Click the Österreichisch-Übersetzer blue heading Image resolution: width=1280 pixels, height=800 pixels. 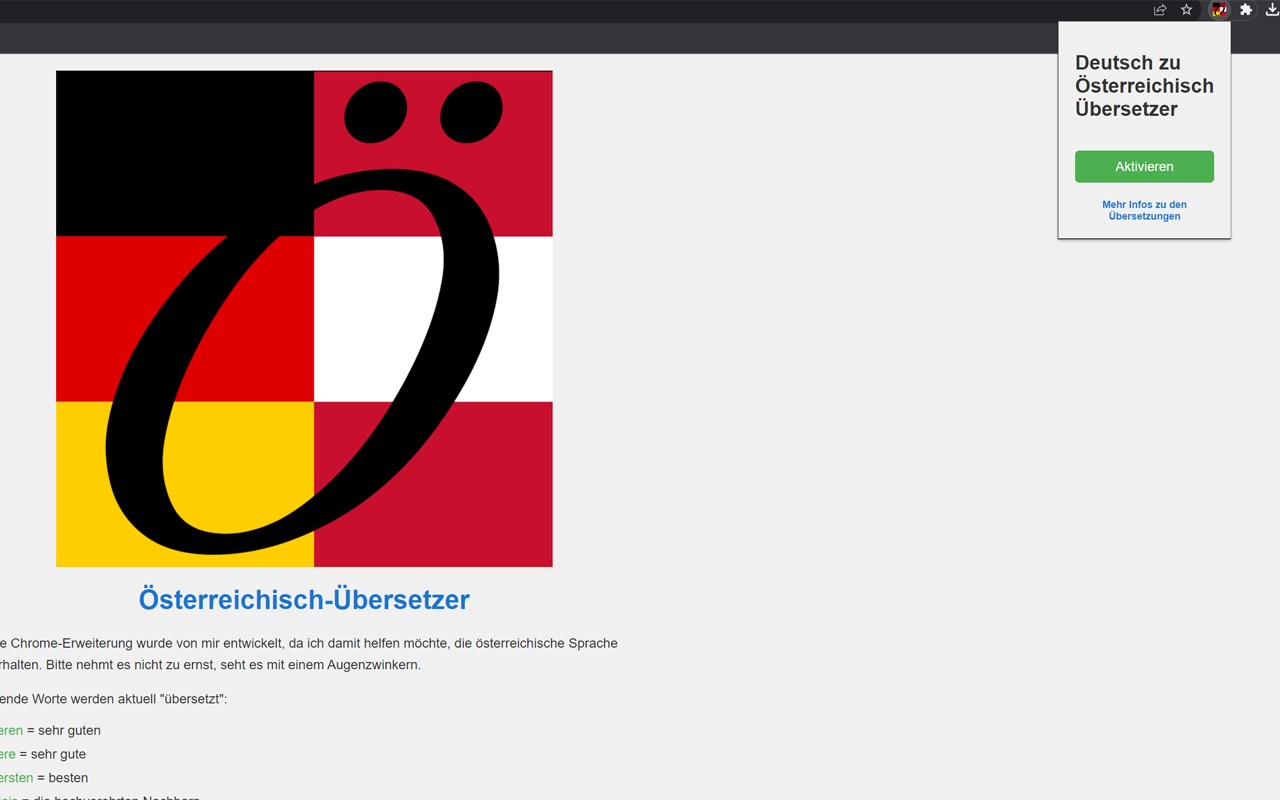304,600
